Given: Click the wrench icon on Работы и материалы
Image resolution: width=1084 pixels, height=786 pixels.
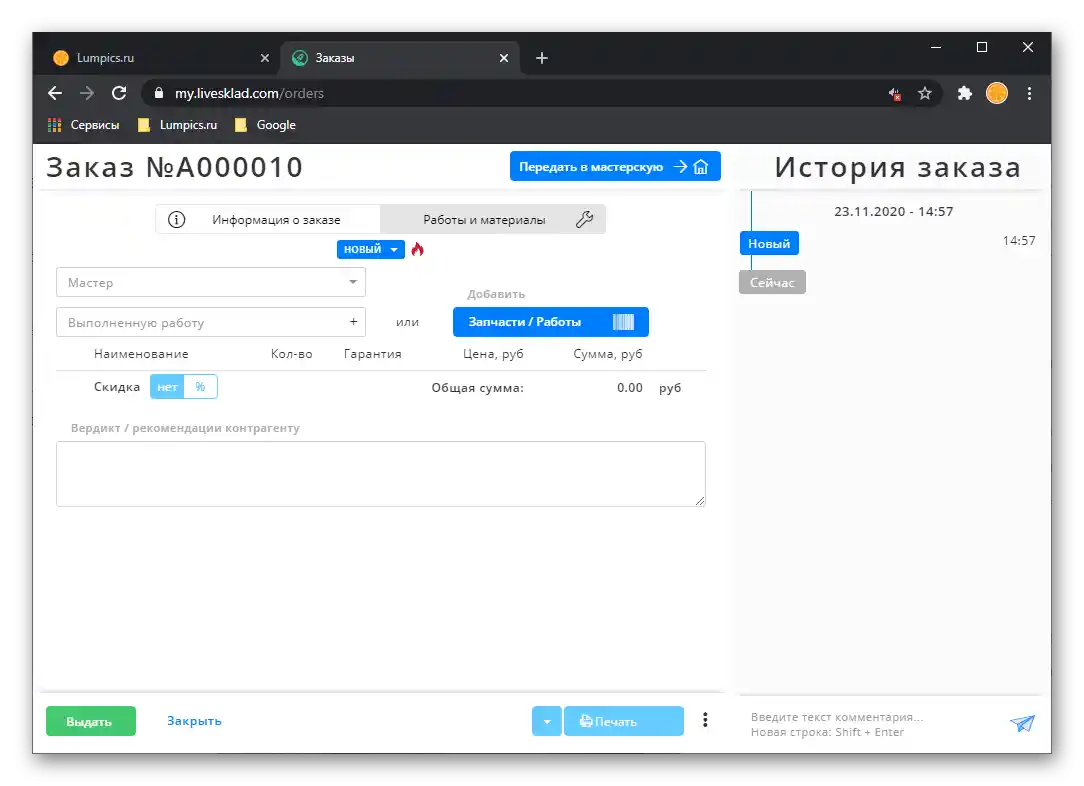Looking at the screenshot, I should tap(585, 218).
